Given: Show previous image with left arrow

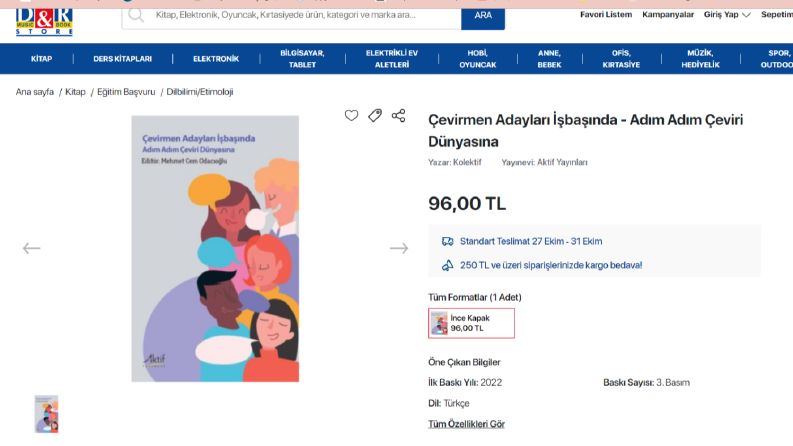Looking at the screenshot, I should [x=31, y=248].
